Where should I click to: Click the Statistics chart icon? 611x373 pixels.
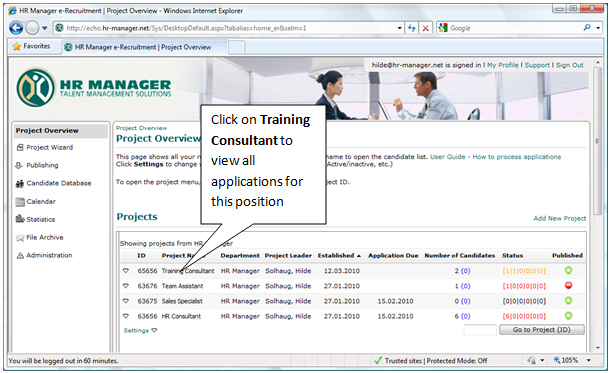pos(20,219)
